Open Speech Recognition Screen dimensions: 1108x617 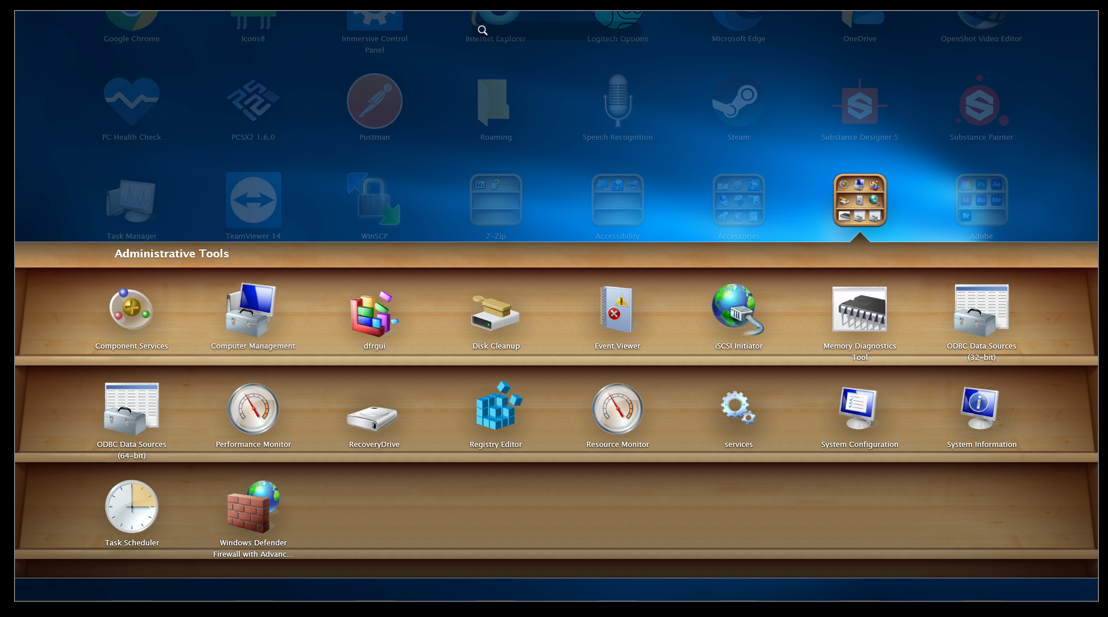click(x=617, y=102)
